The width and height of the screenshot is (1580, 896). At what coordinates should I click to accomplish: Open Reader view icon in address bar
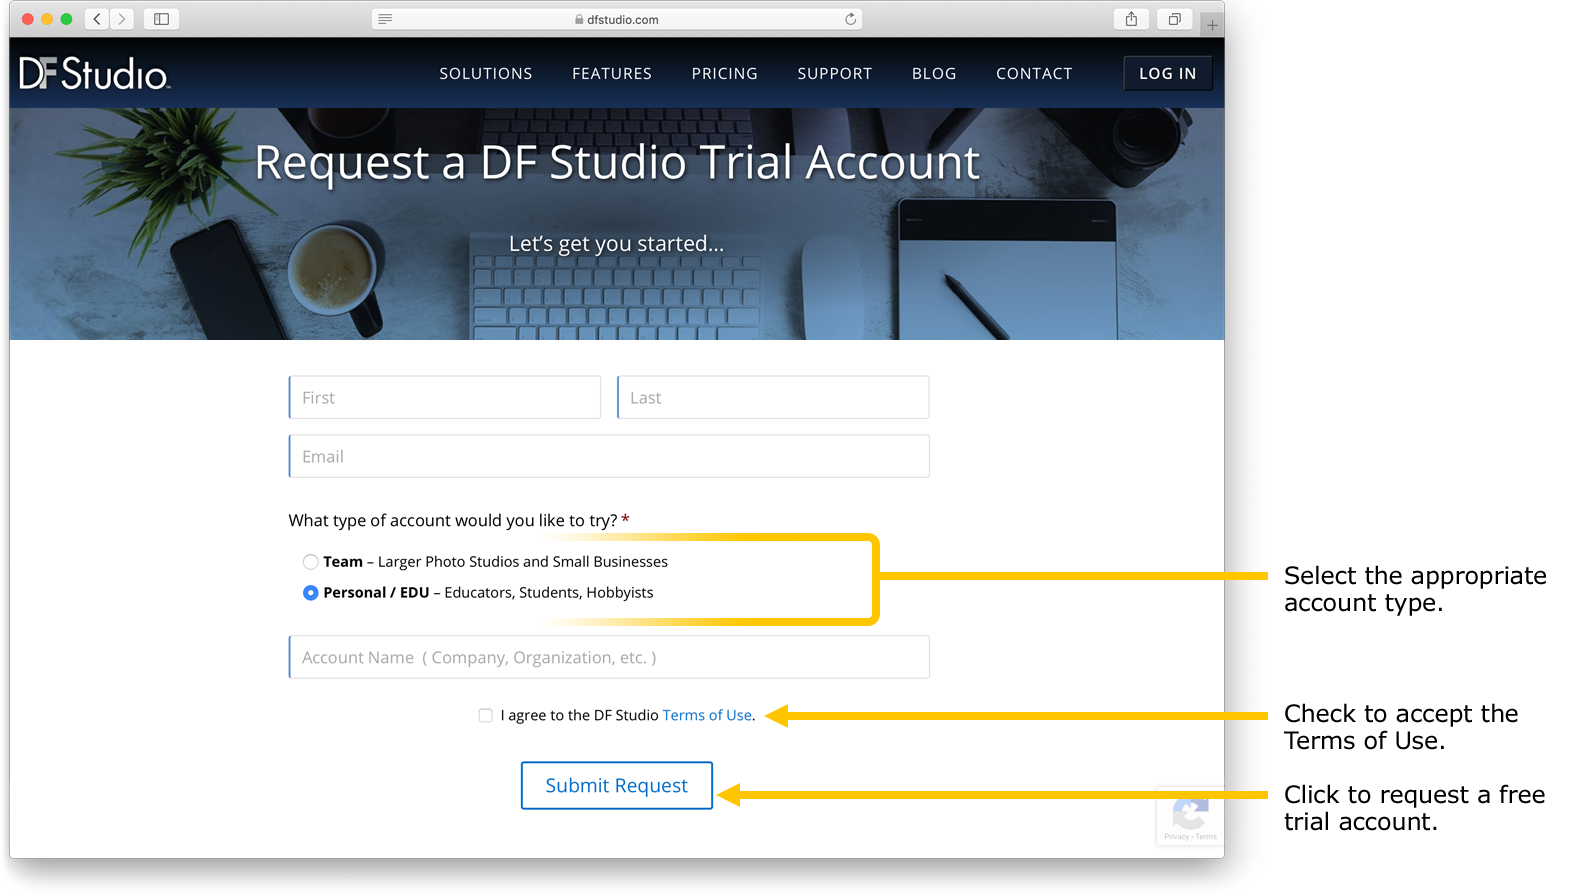pyautogui.click(x=385, y=19)
